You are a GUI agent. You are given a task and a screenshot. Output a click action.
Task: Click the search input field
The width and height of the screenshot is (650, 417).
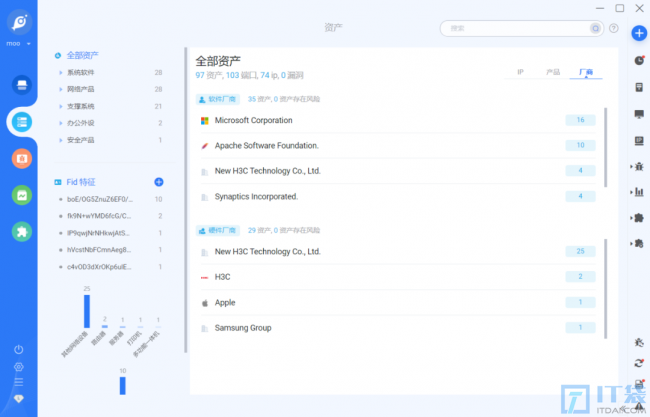pos(521,28)
